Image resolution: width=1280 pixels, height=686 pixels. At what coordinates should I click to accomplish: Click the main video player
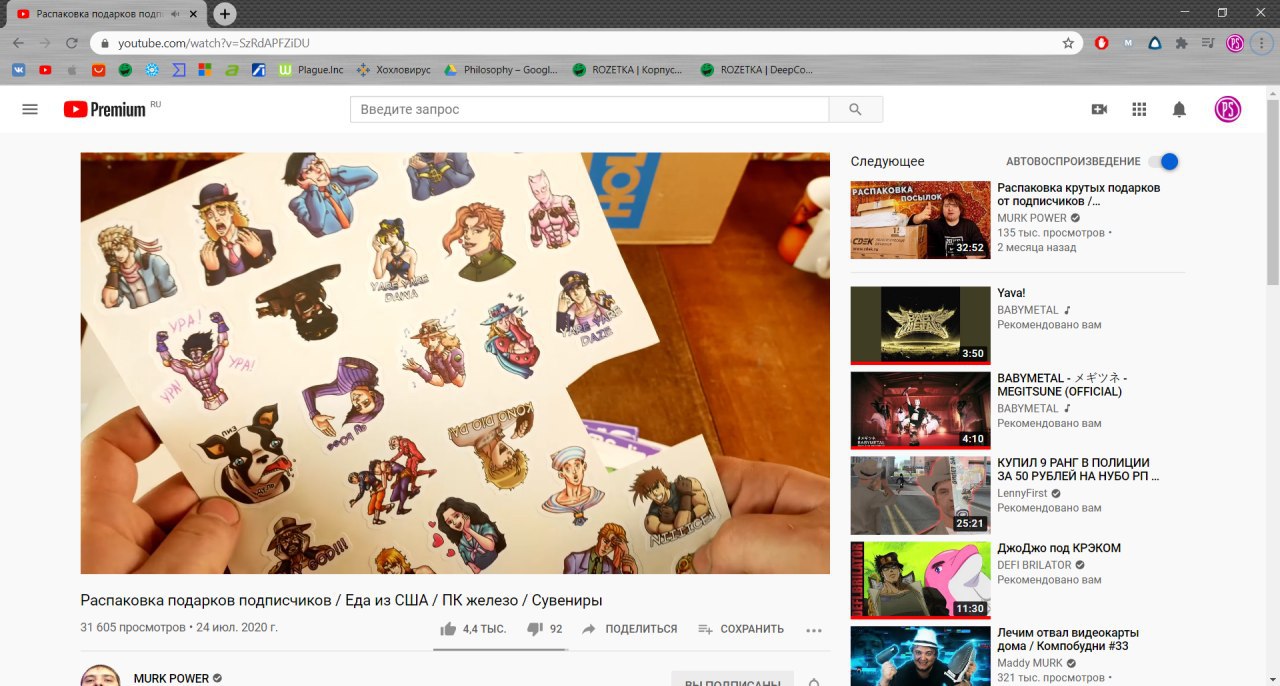tap(455, 363)
